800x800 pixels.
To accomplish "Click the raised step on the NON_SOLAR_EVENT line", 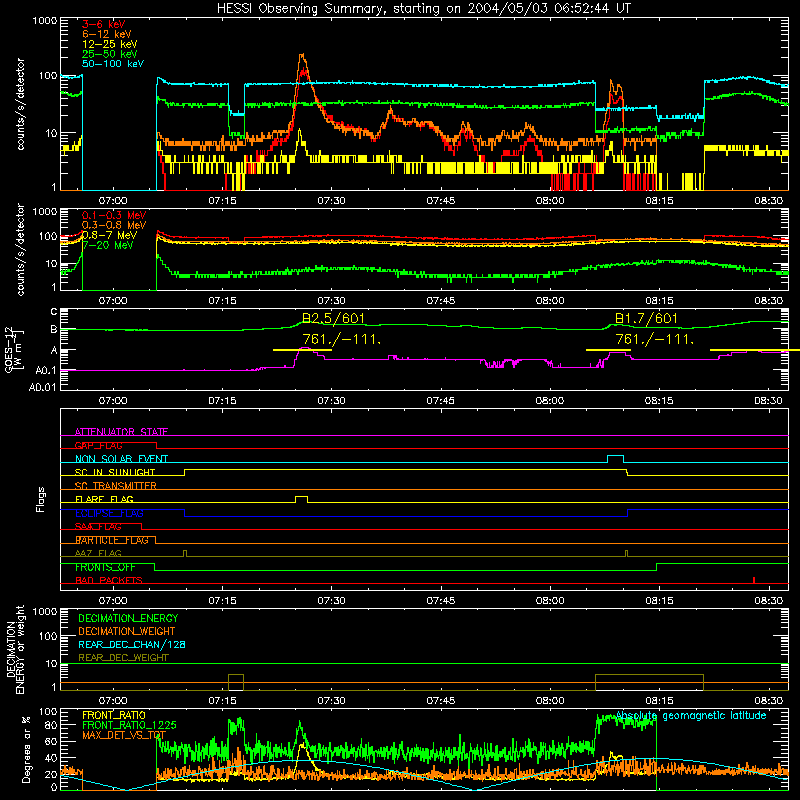I will (615, 459).
